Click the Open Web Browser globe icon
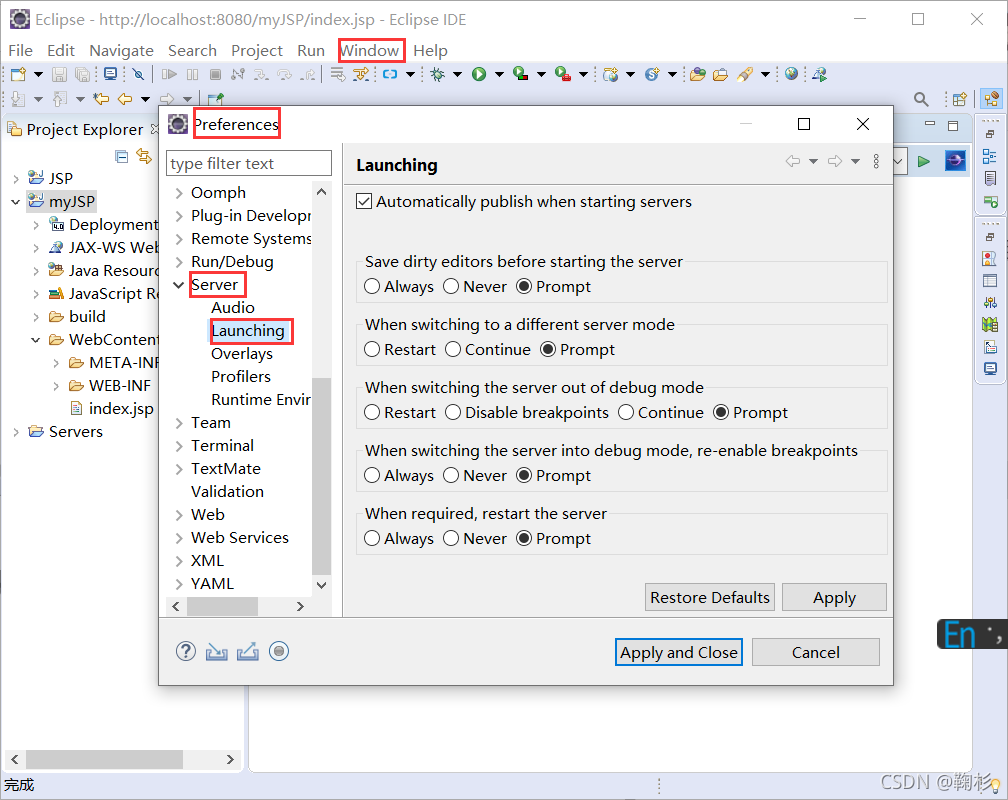This screenshot has width=1008, height=800. (791, 74)
